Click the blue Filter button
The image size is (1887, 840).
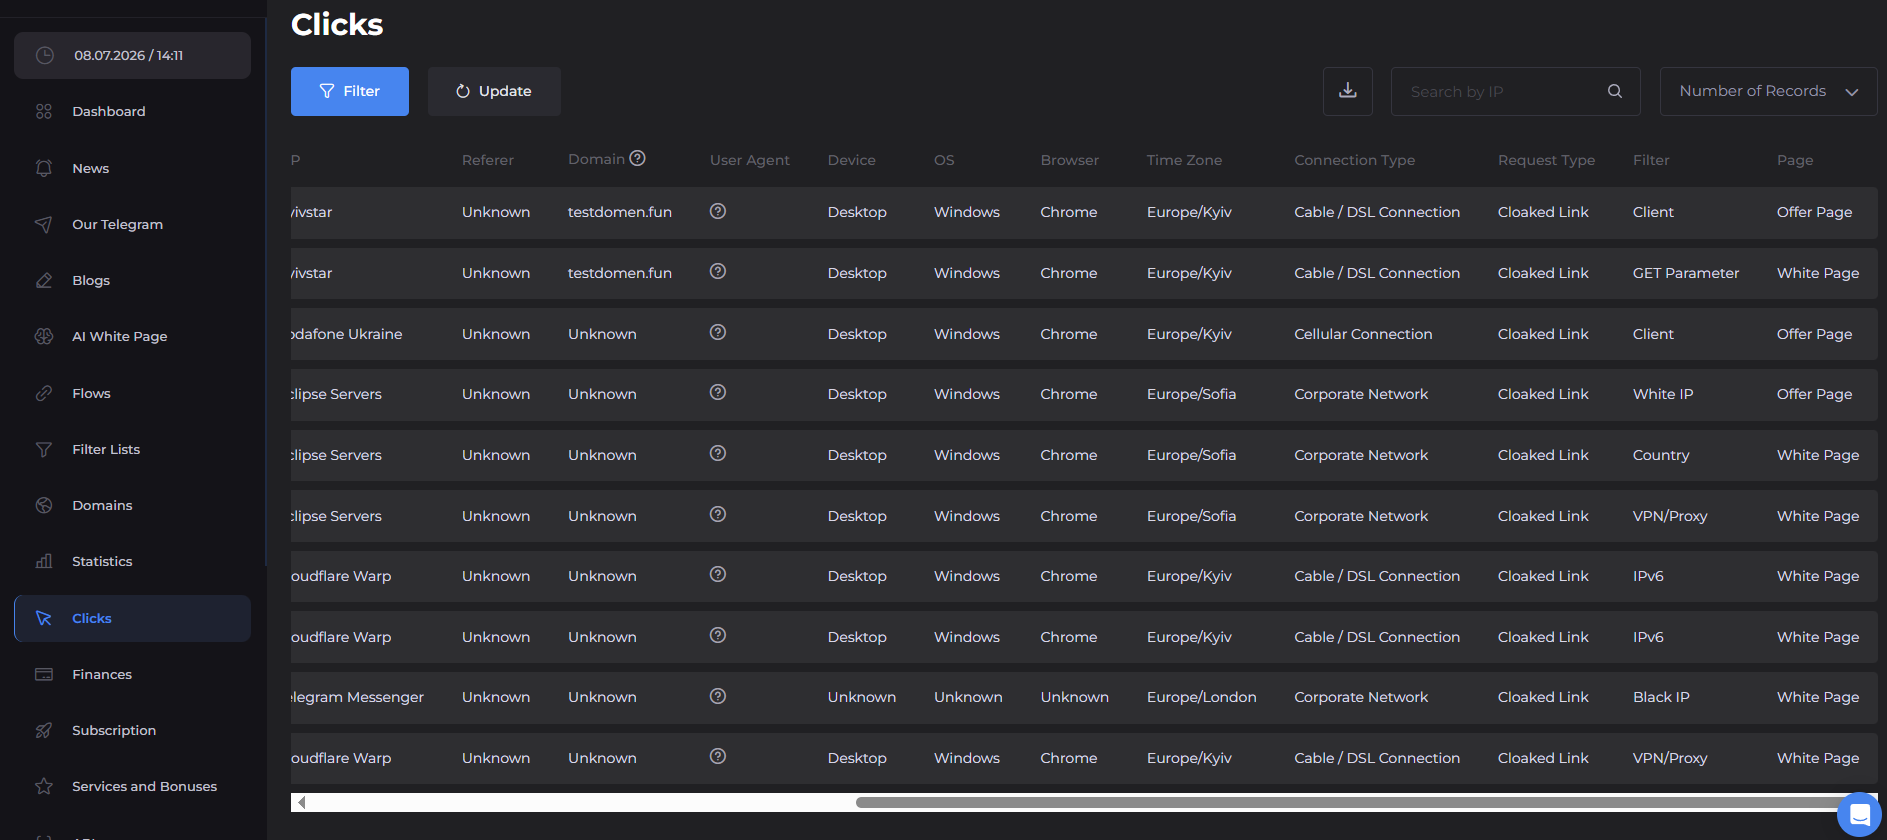point(350,91)
